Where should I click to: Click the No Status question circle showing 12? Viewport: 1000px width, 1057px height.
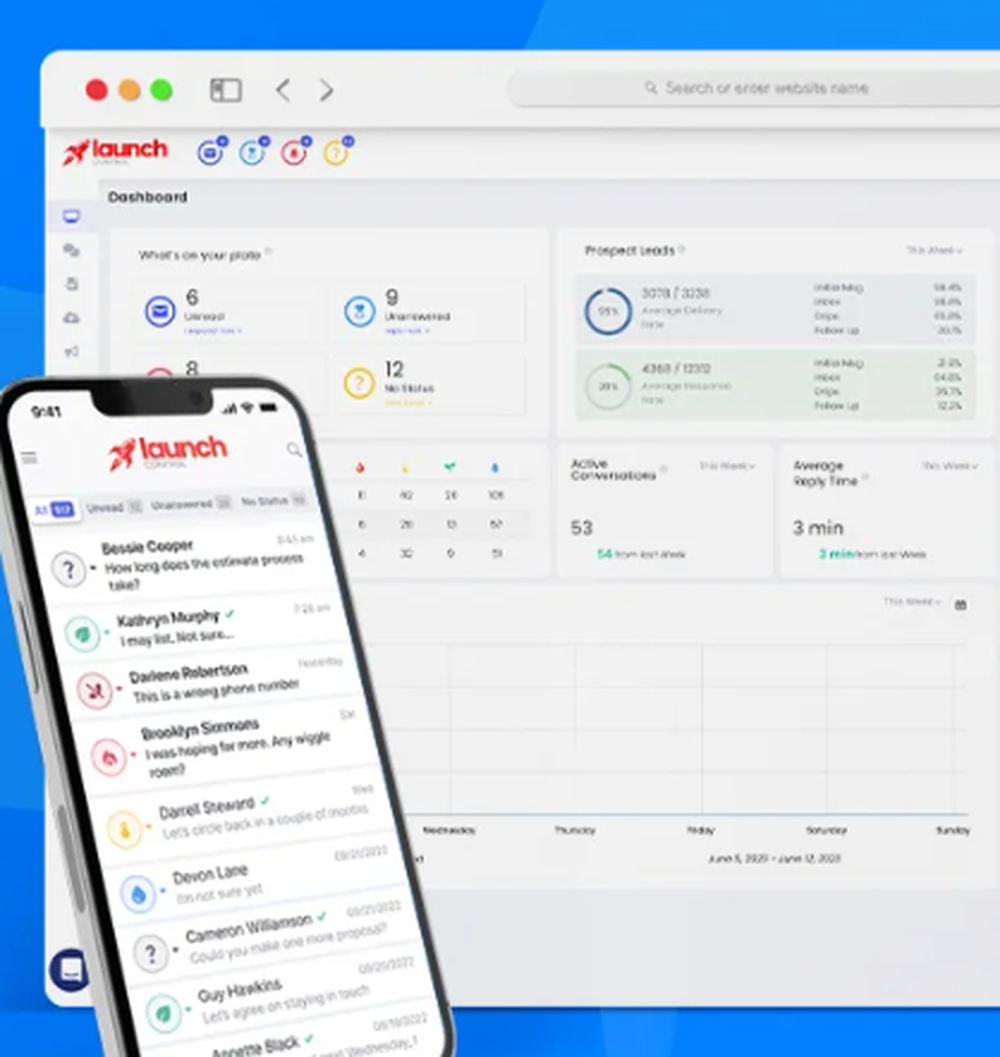coord(359,383)
